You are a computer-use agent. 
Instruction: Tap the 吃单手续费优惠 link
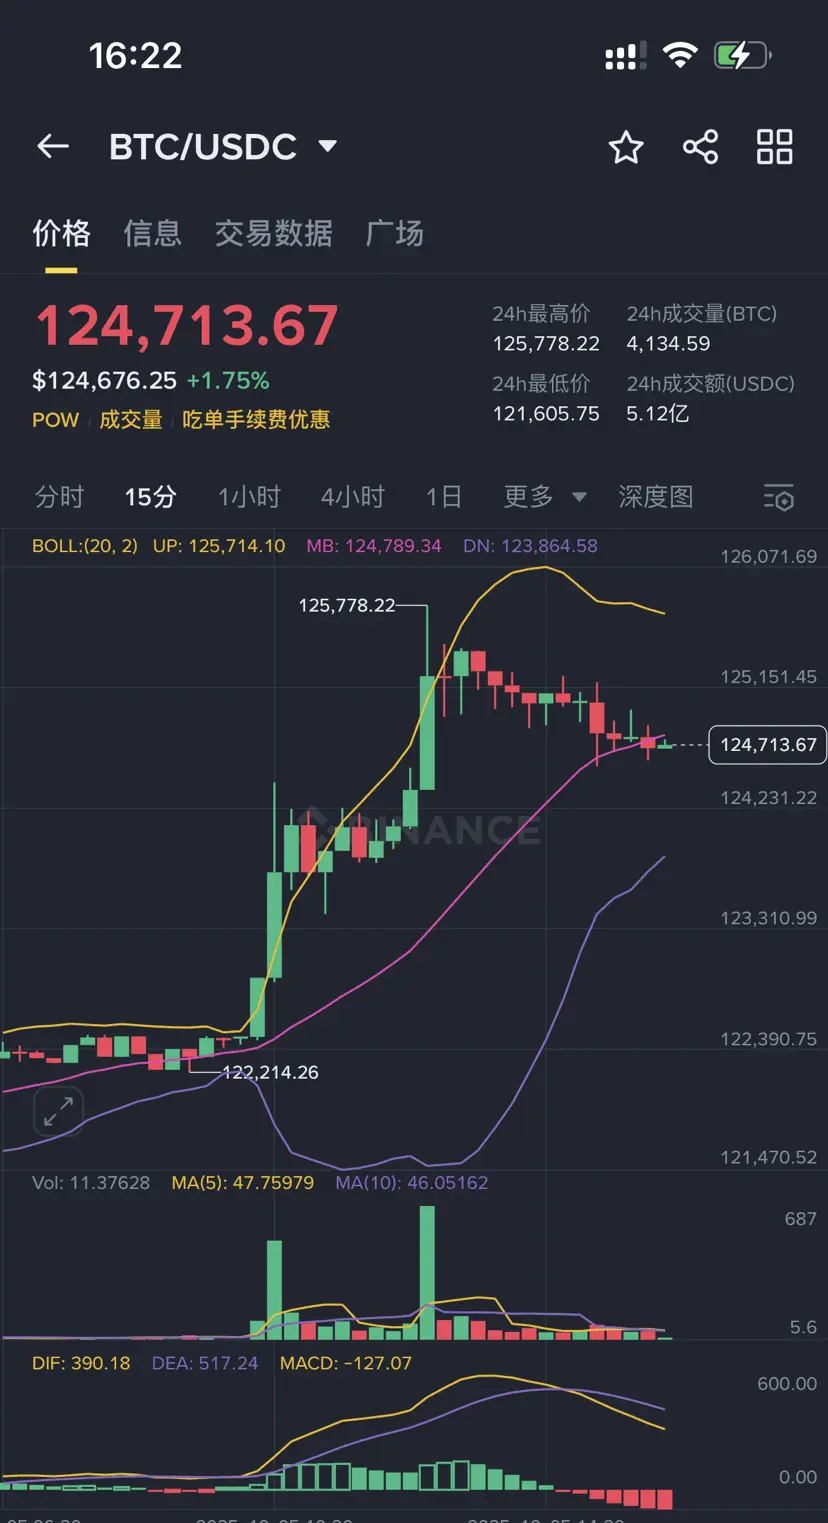pos(256,420)
